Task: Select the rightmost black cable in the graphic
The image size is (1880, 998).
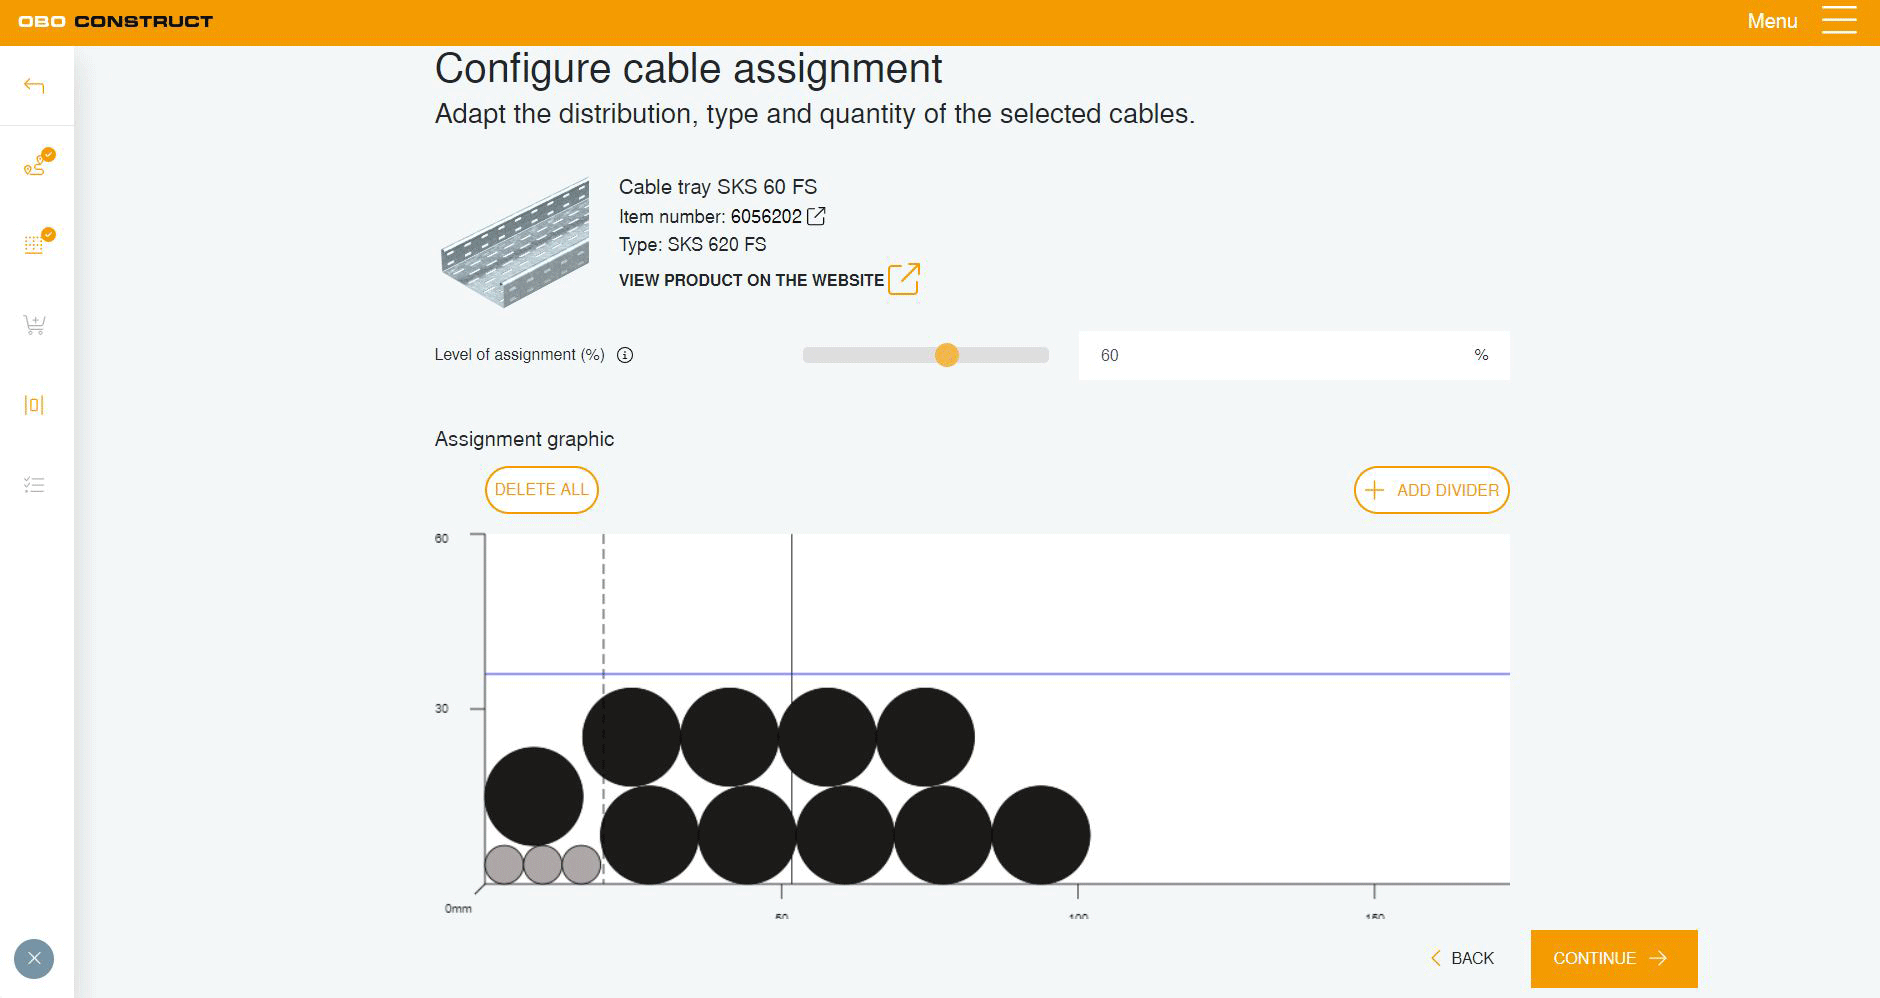Action: coord(1040,835)
